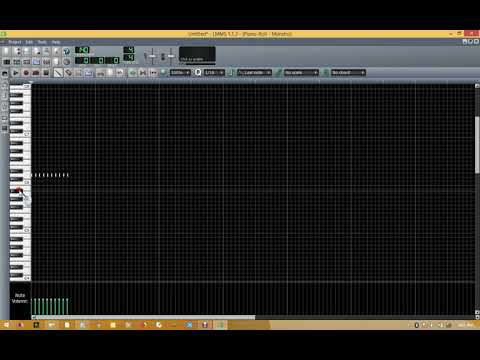The width and height of the screenshot is (480, 360).
Task: Copy selected notes
Action: click(x=110, y=73)
